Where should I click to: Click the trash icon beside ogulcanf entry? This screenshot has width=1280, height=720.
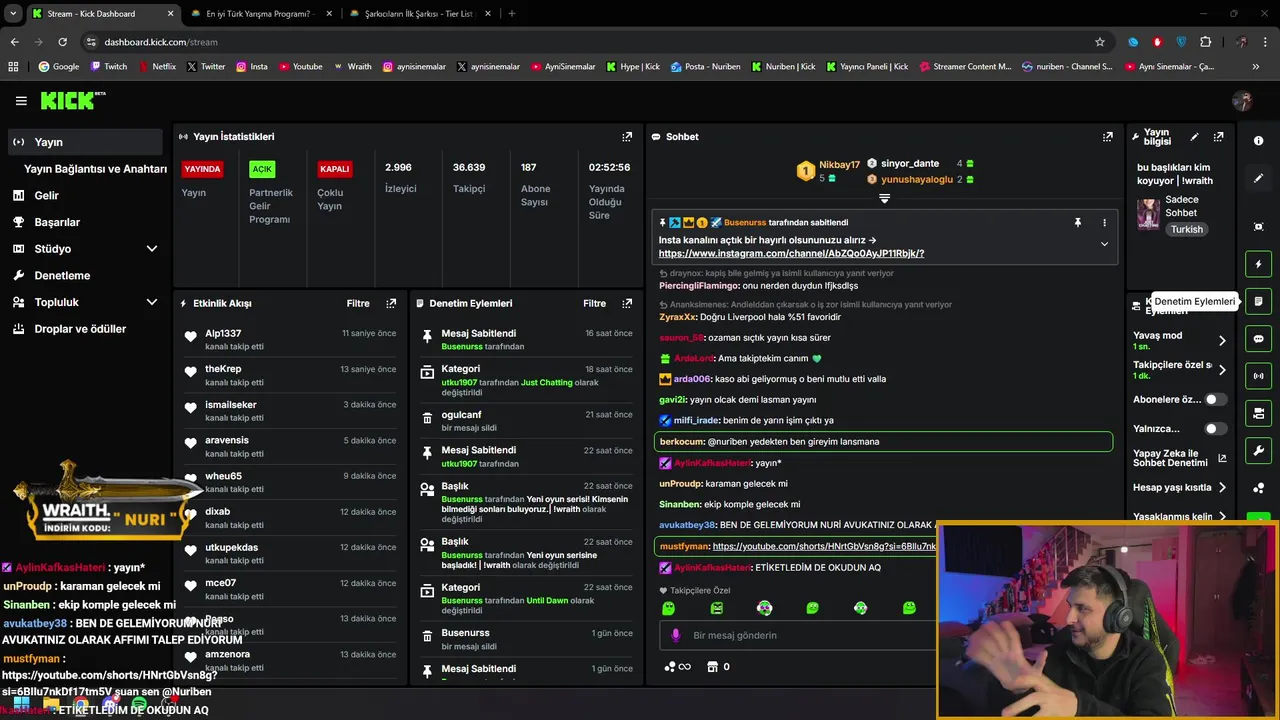(427, 418)
